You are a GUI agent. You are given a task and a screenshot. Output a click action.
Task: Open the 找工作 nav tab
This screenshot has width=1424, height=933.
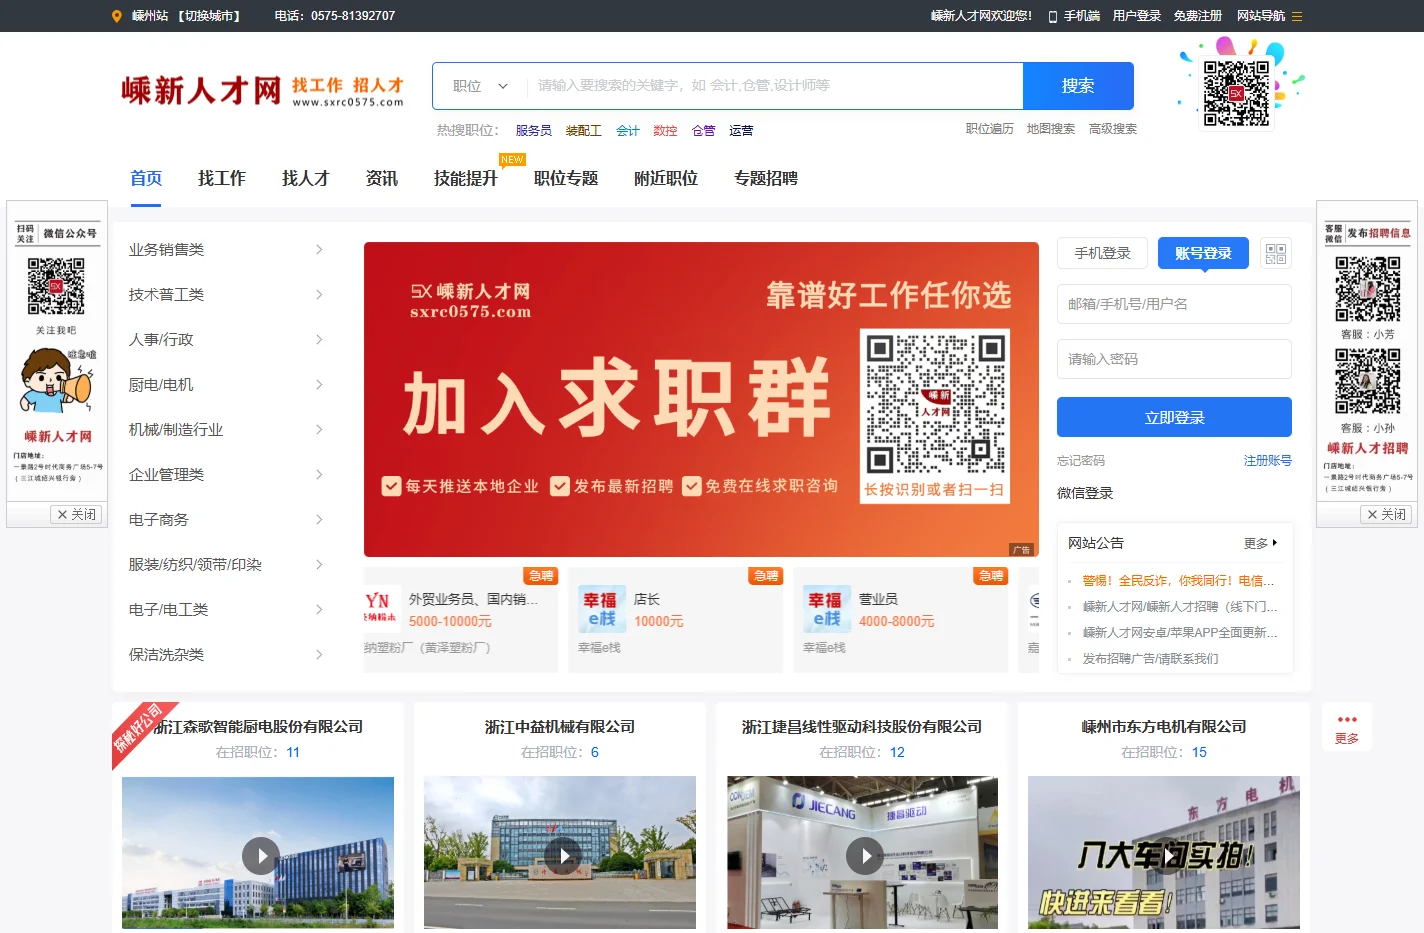coord(222,178)
